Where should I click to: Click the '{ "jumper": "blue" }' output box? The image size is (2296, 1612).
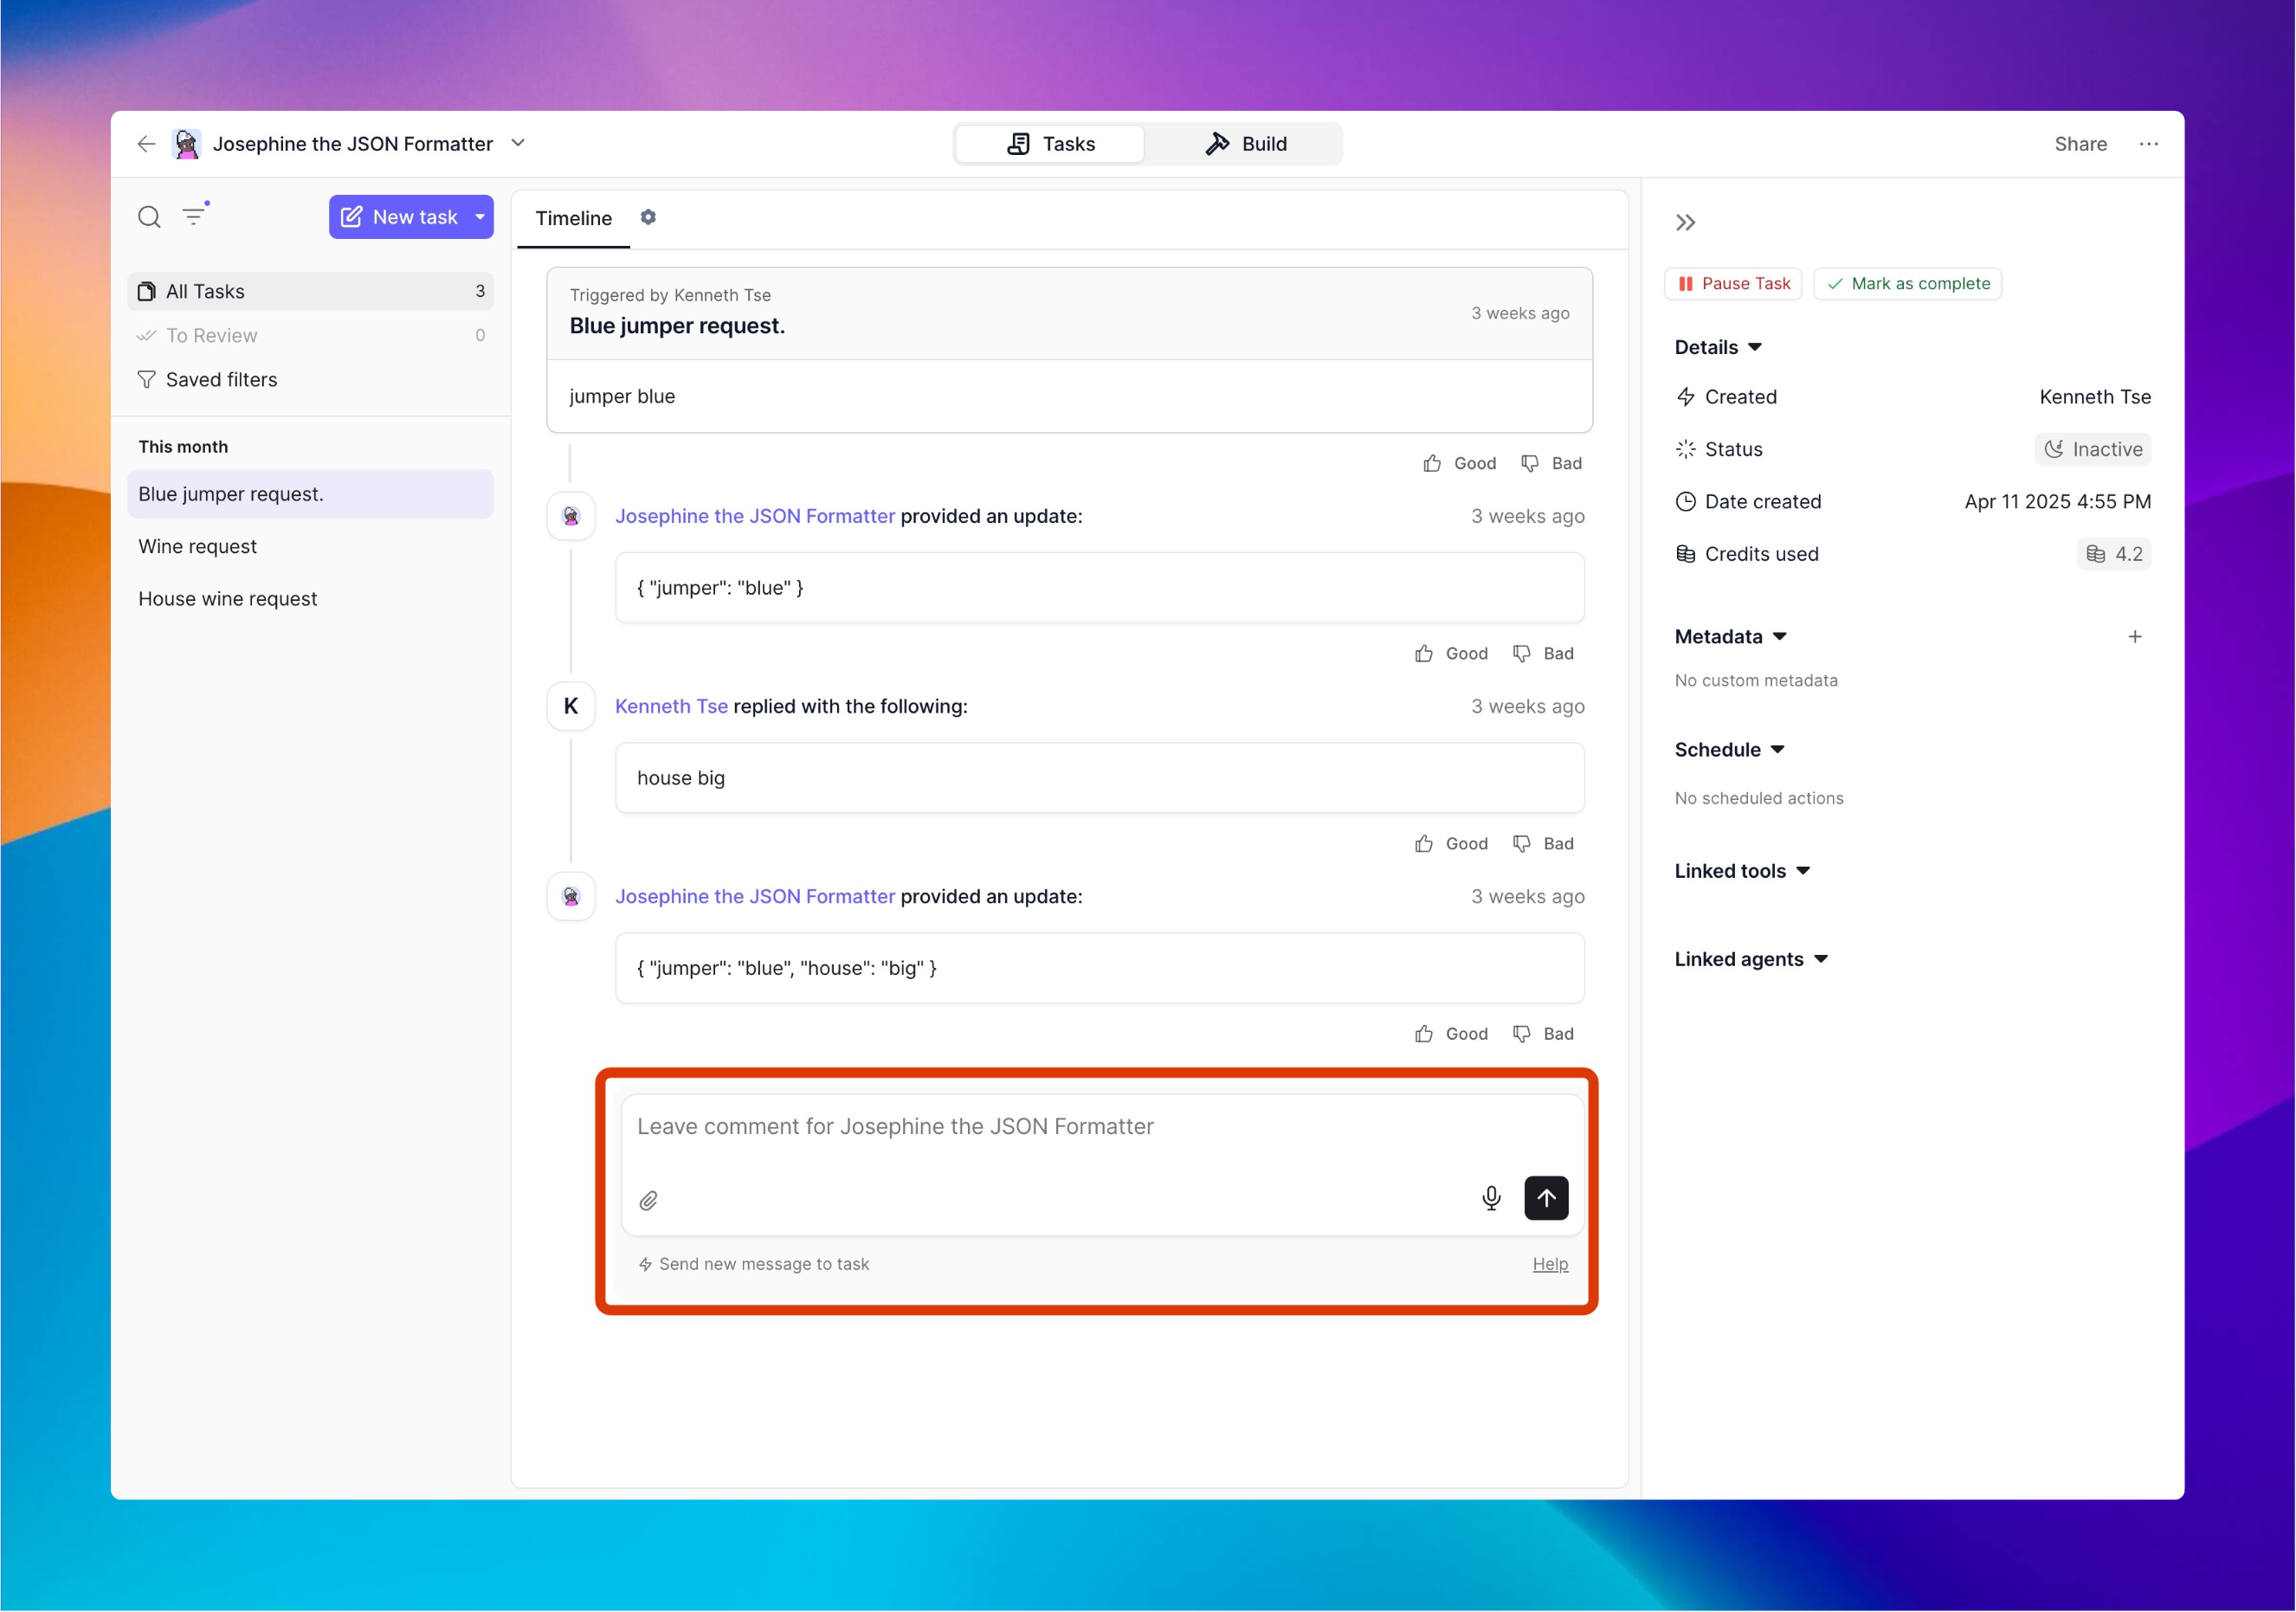(x=1099, y=588)
